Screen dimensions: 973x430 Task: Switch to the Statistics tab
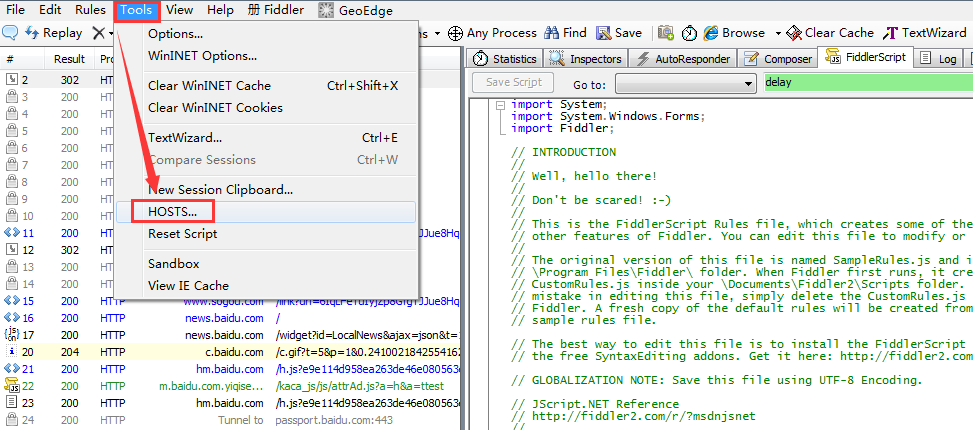click(x=504, y=58)
